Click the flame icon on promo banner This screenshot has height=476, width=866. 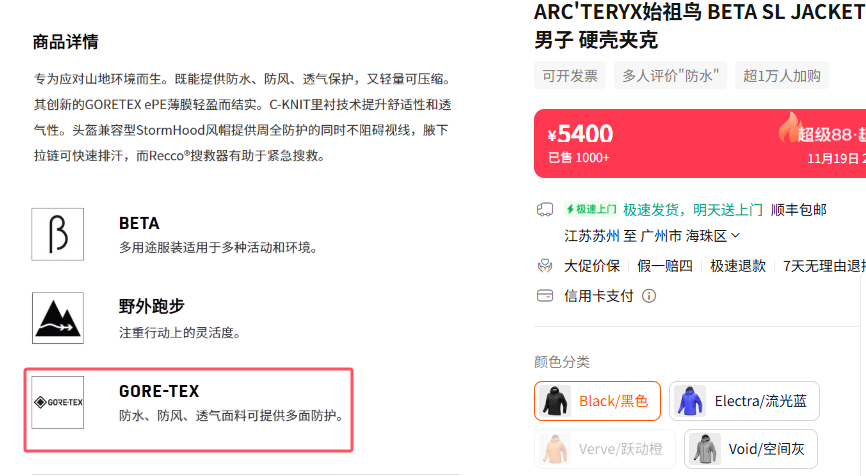790,127
